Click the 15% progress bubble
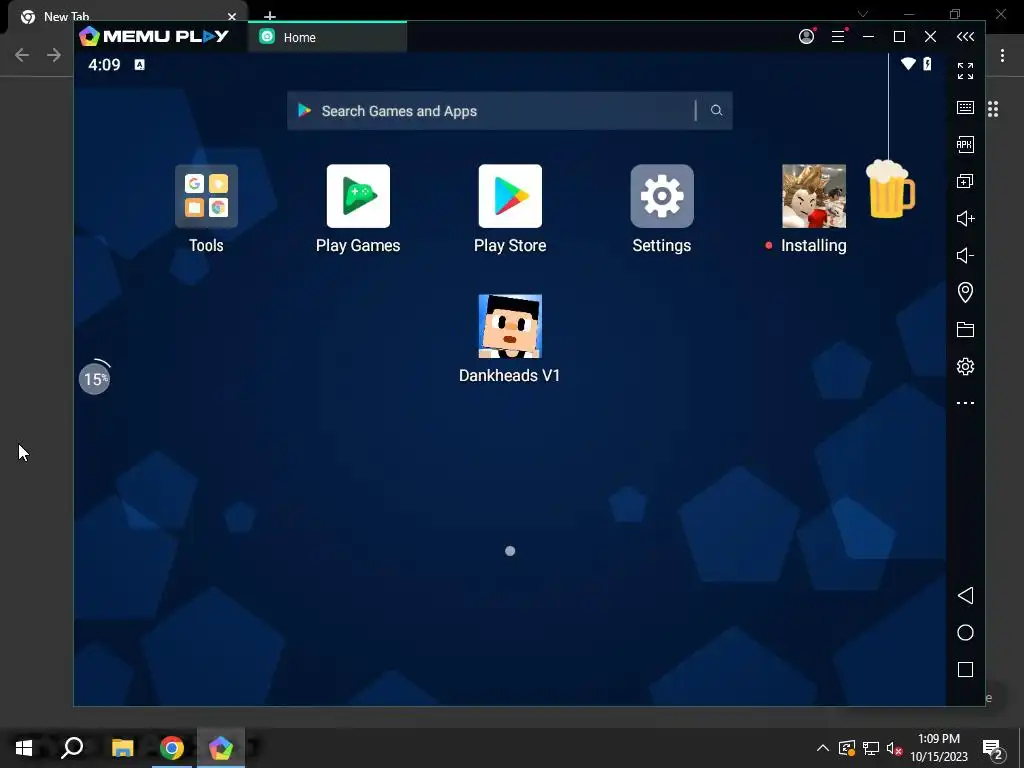Viewport: 1024px width, 768px height. (x=95, y=378)
